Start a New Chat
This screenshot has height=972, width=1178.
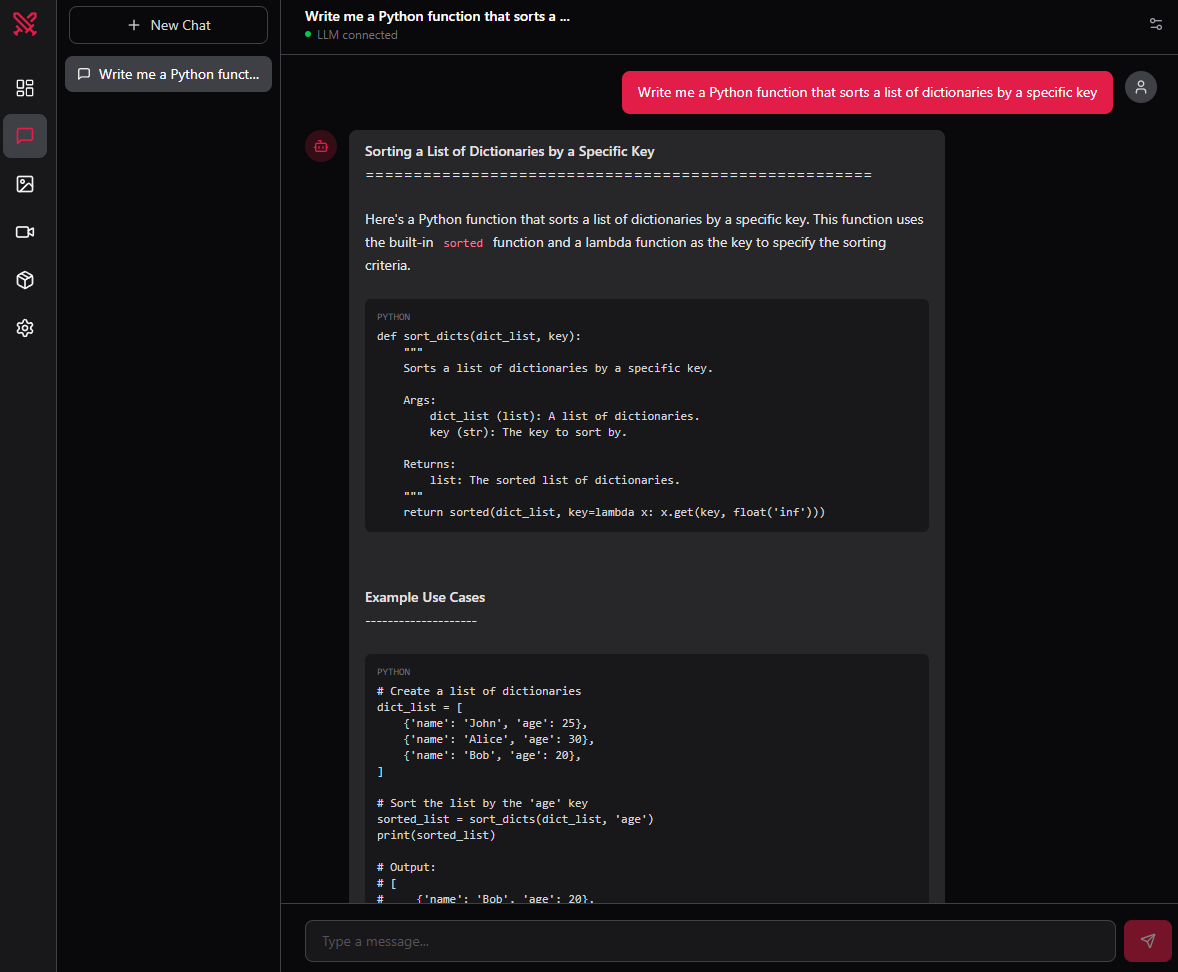pos(168,25)
